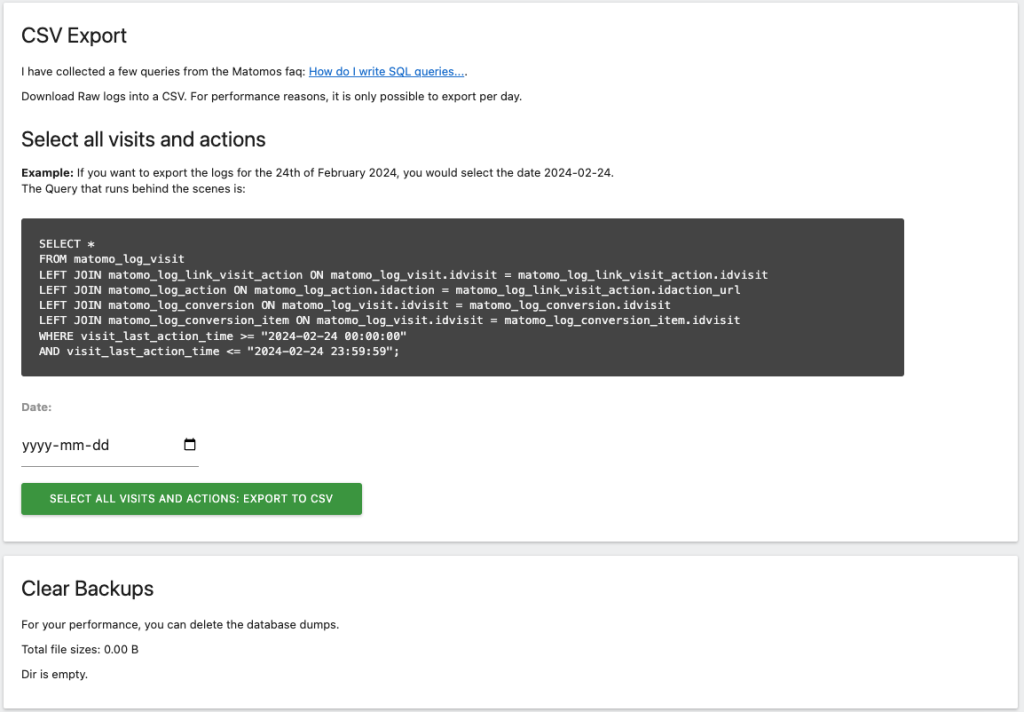Open the date picker calendar icon

tap(190, 445)
